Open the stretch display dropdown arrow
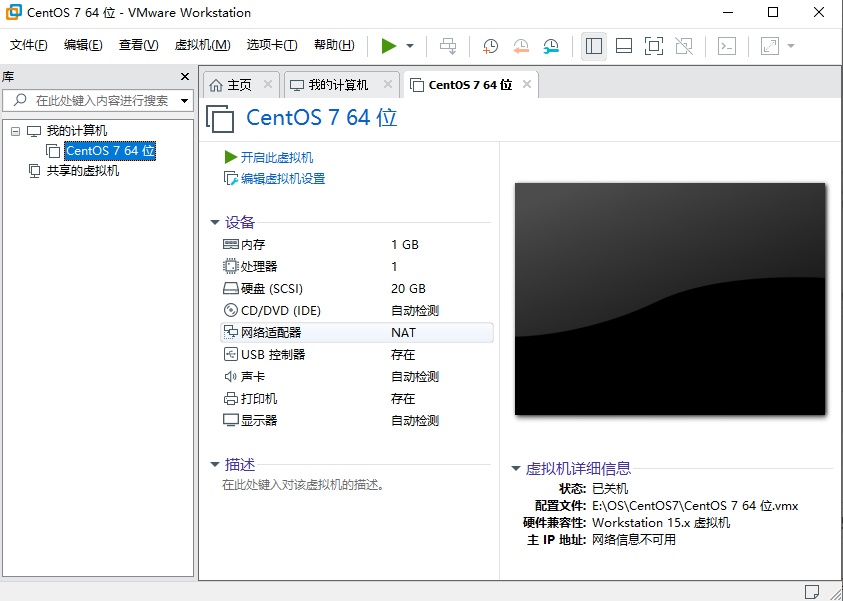Screen dimensions: 843x601 coord(791,46)
